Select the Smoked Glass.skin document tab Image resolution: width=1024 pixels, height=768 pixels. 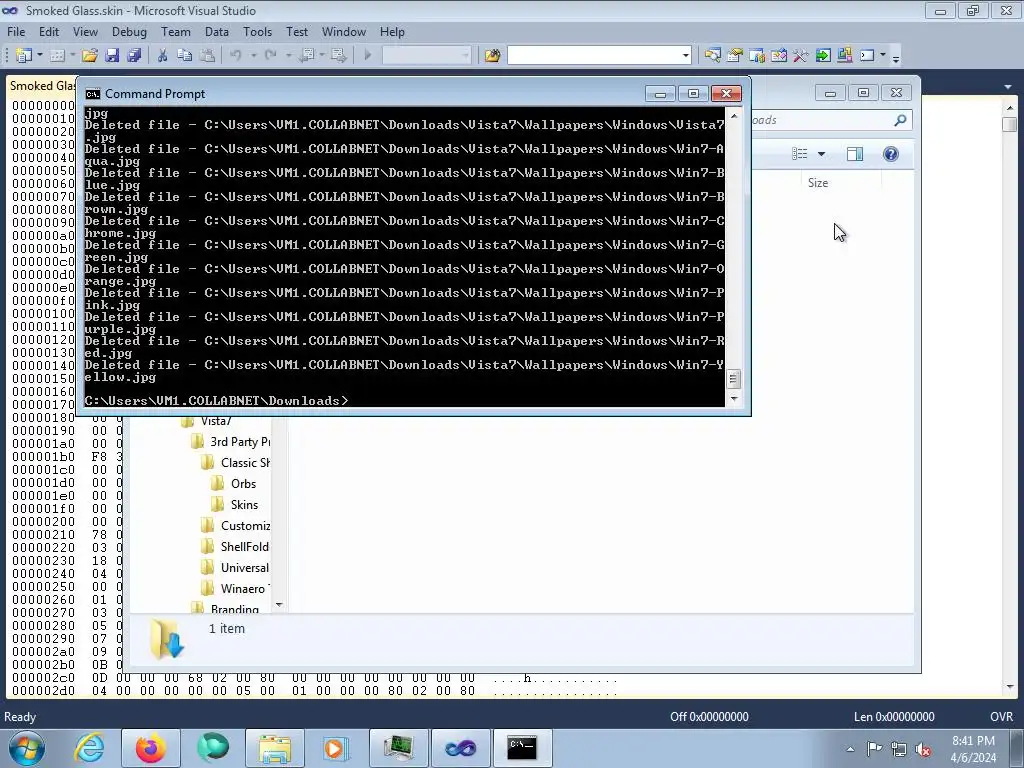pos(42,86)
